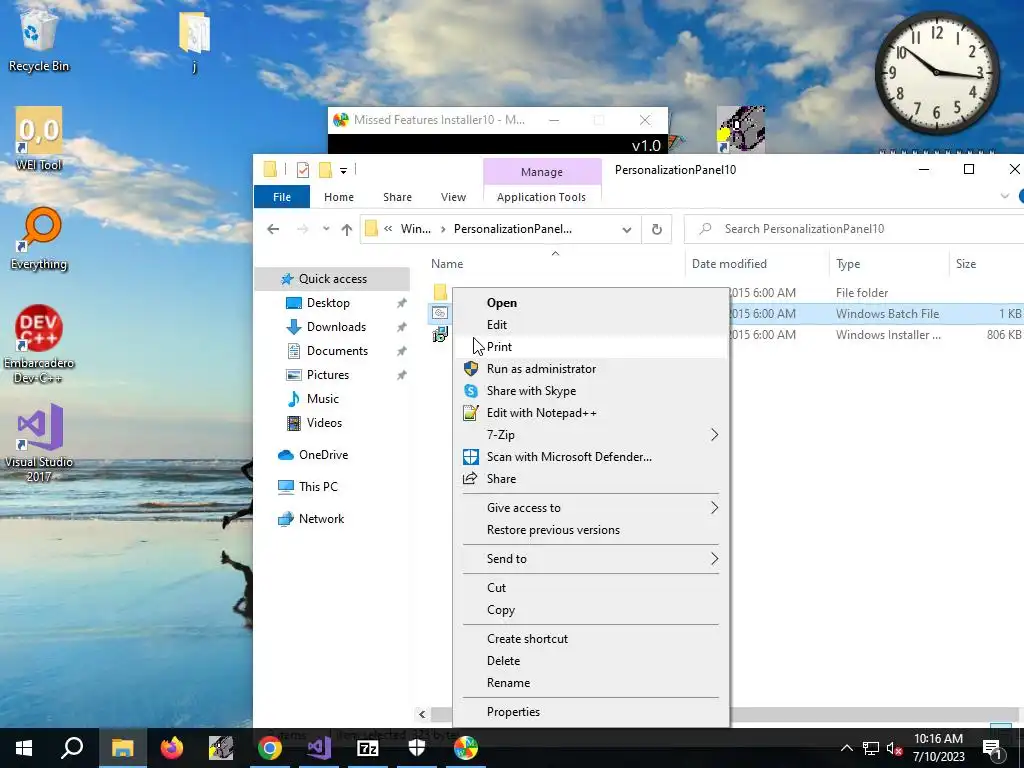Open Firefox from the taskbar
The height and width of the screenshot is (768, 1024).
pos(172,748)
